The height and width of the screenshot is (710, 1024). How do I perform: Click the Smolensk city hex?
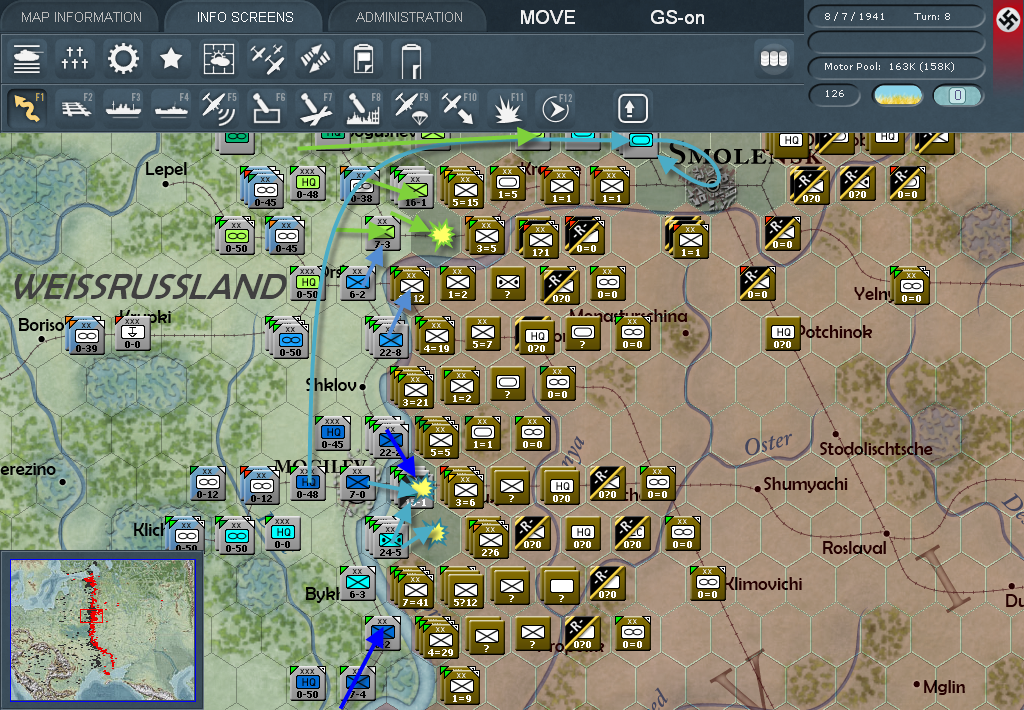pyautogui.click(x=711, y=186)
